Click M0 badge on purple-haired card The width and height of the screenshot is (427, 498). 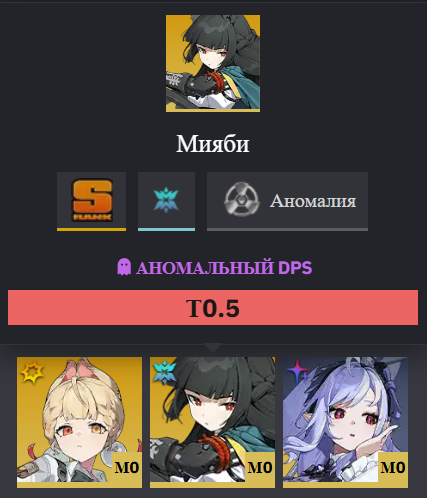[x=393, y=467]
